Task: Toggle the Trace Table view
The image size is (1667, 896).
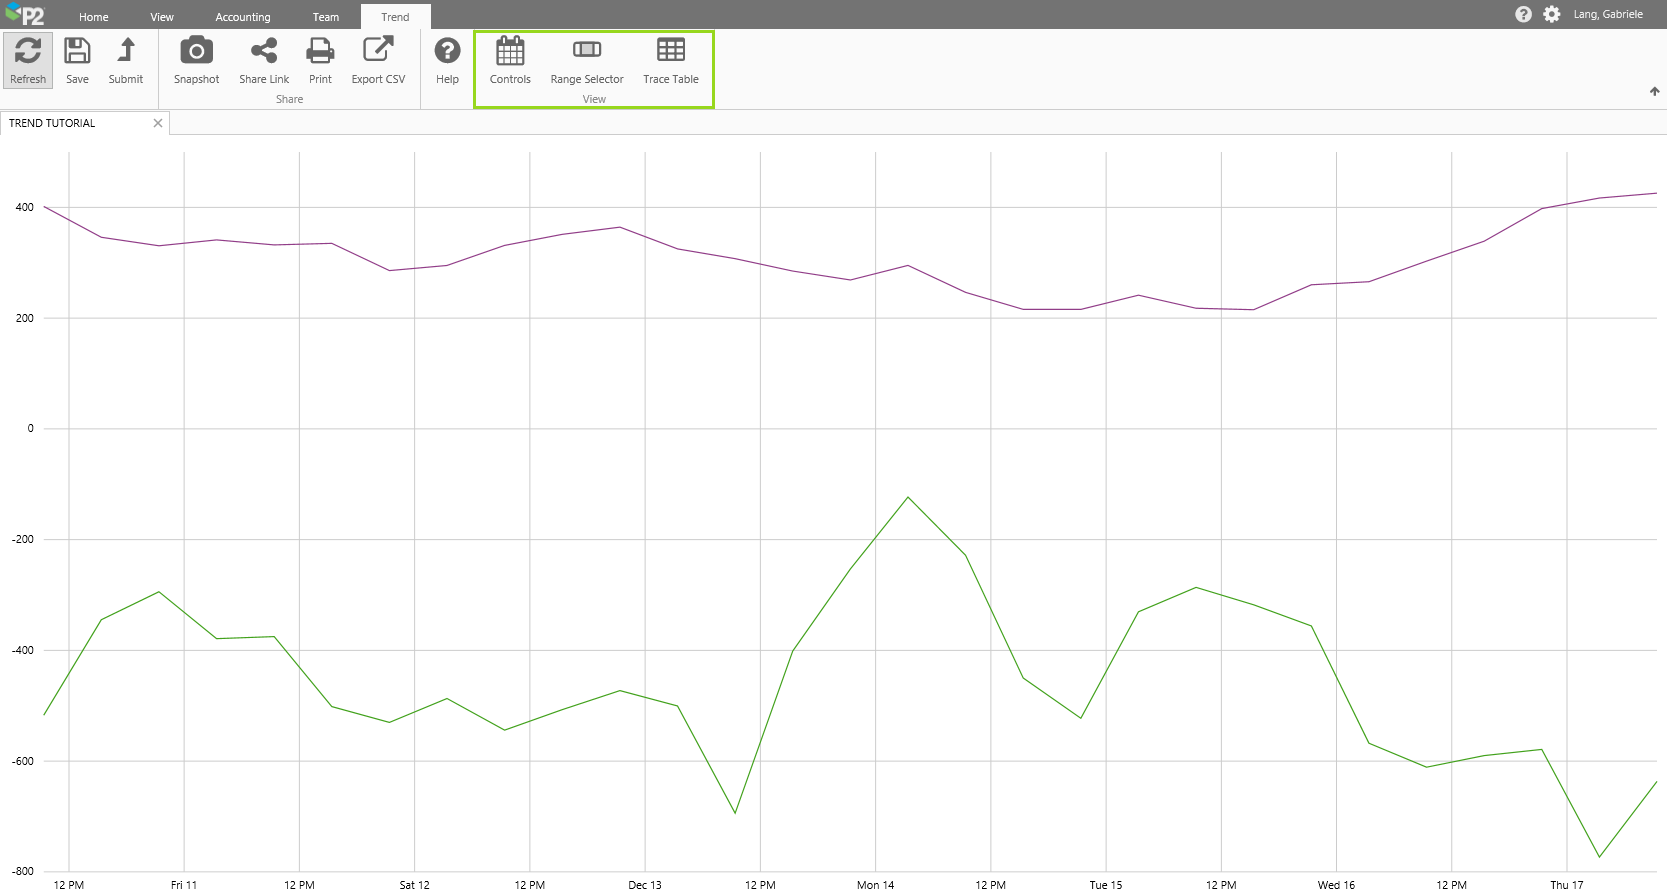Action: point(671,51)
